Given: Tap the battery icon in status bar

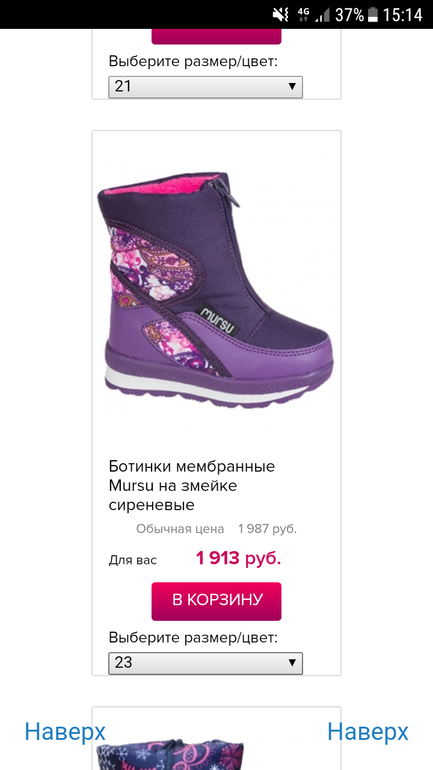Looking at the screenshot, I should (373, 15).
